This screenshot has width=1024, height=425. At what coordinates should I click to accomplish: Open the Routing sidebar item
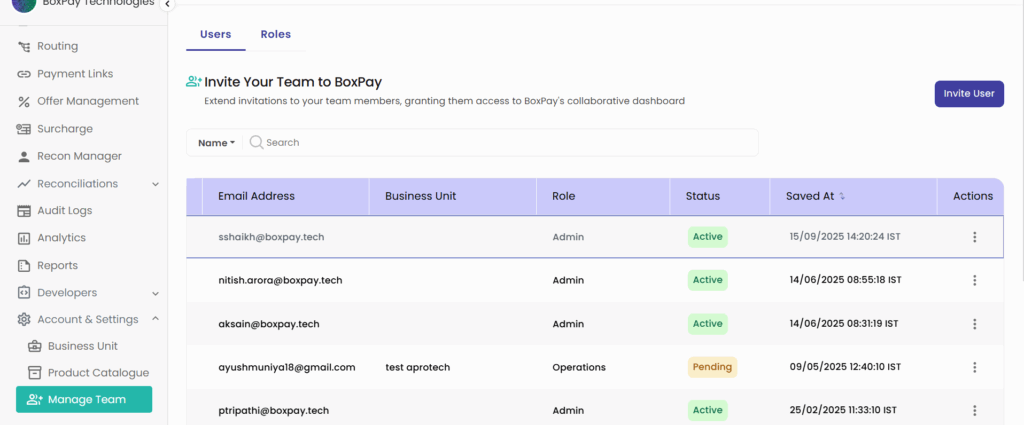point(57,46)
